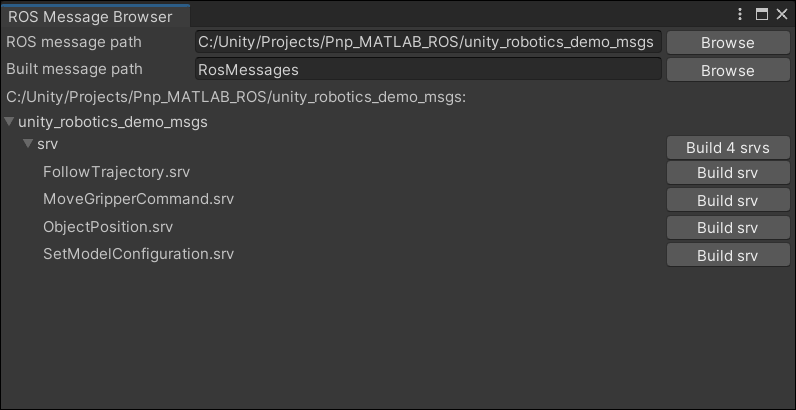Select the ROS Message Browser tab

coord(90,17)
